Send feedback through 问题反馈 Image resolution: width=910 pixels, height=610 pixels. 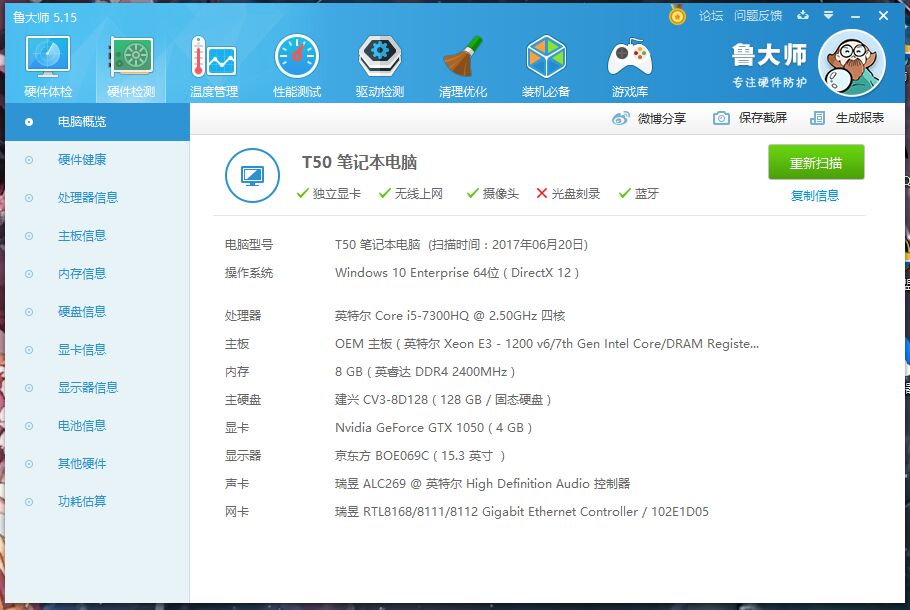756,15
